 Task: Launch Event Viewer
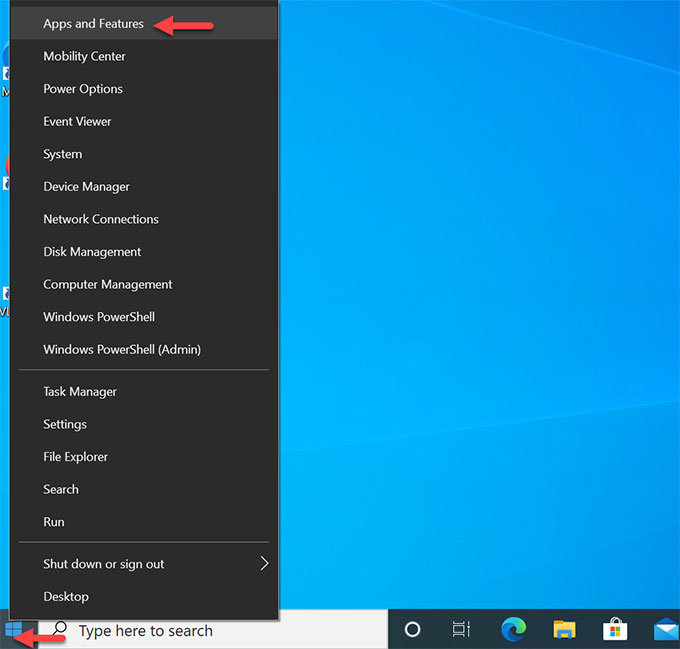tap(144, 121)
